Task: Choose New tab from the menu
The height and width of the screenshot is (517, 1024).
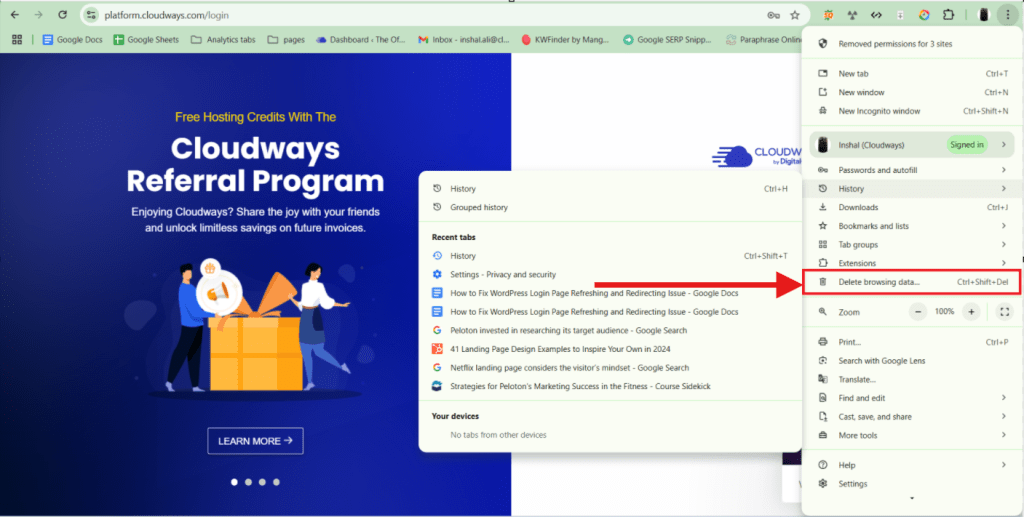Action: 912,74
